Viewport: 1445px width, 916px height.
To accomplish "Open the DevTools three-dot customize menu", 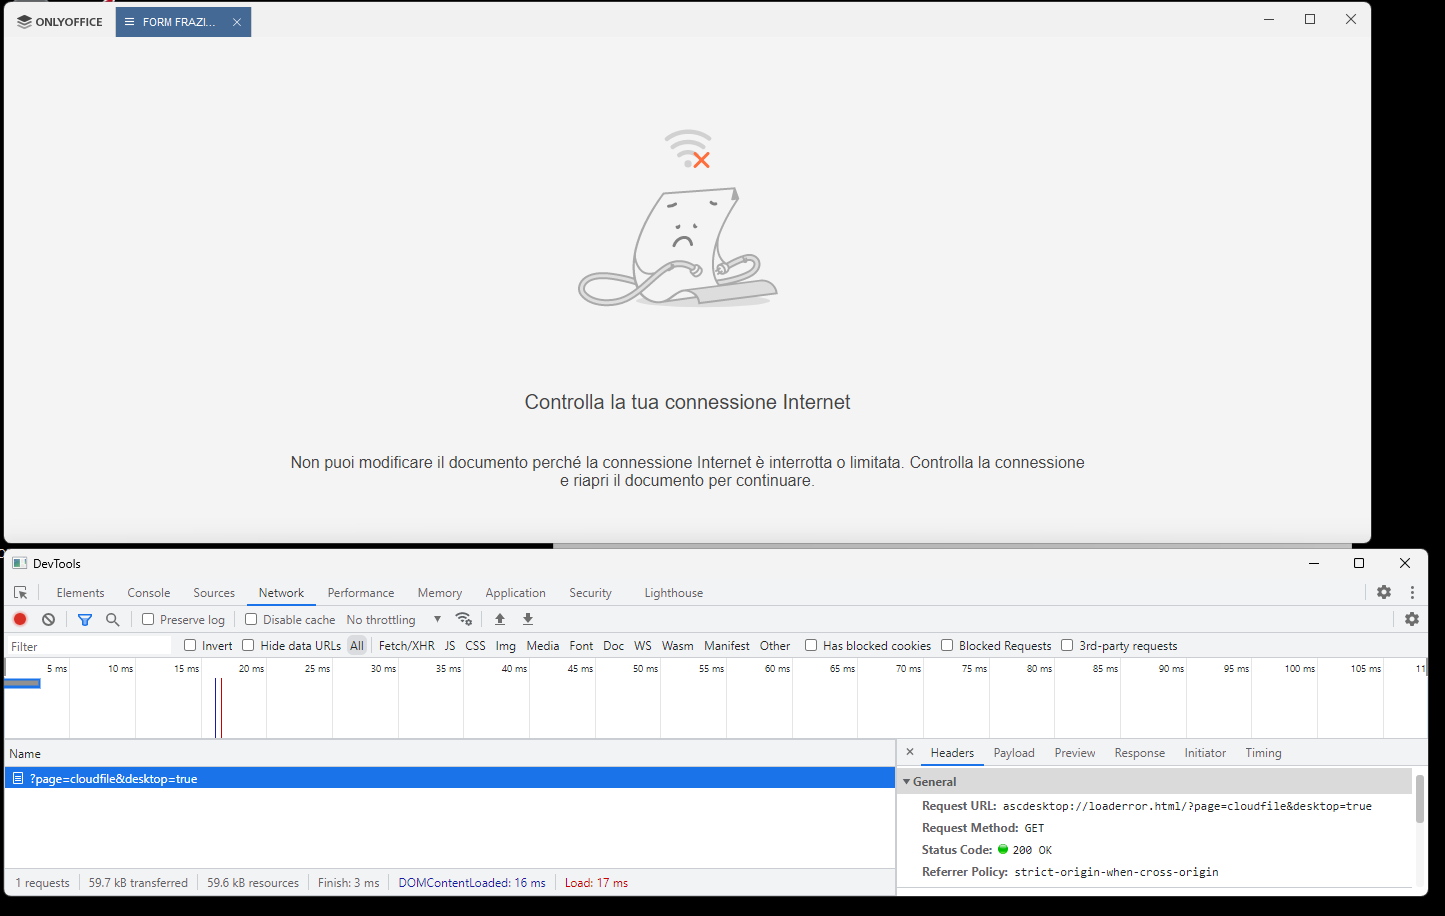I will (x=1412, y=592).
